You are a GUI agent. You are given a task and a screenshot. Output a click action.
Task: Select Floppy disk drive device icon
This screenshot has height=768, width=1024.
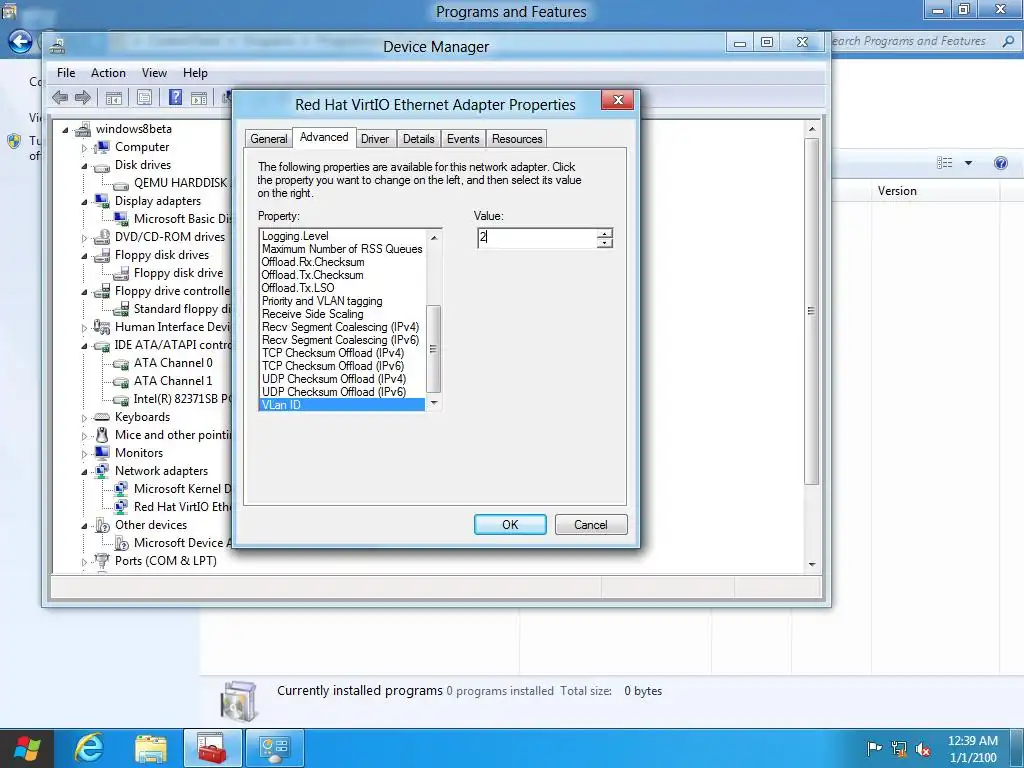[121, 274]
